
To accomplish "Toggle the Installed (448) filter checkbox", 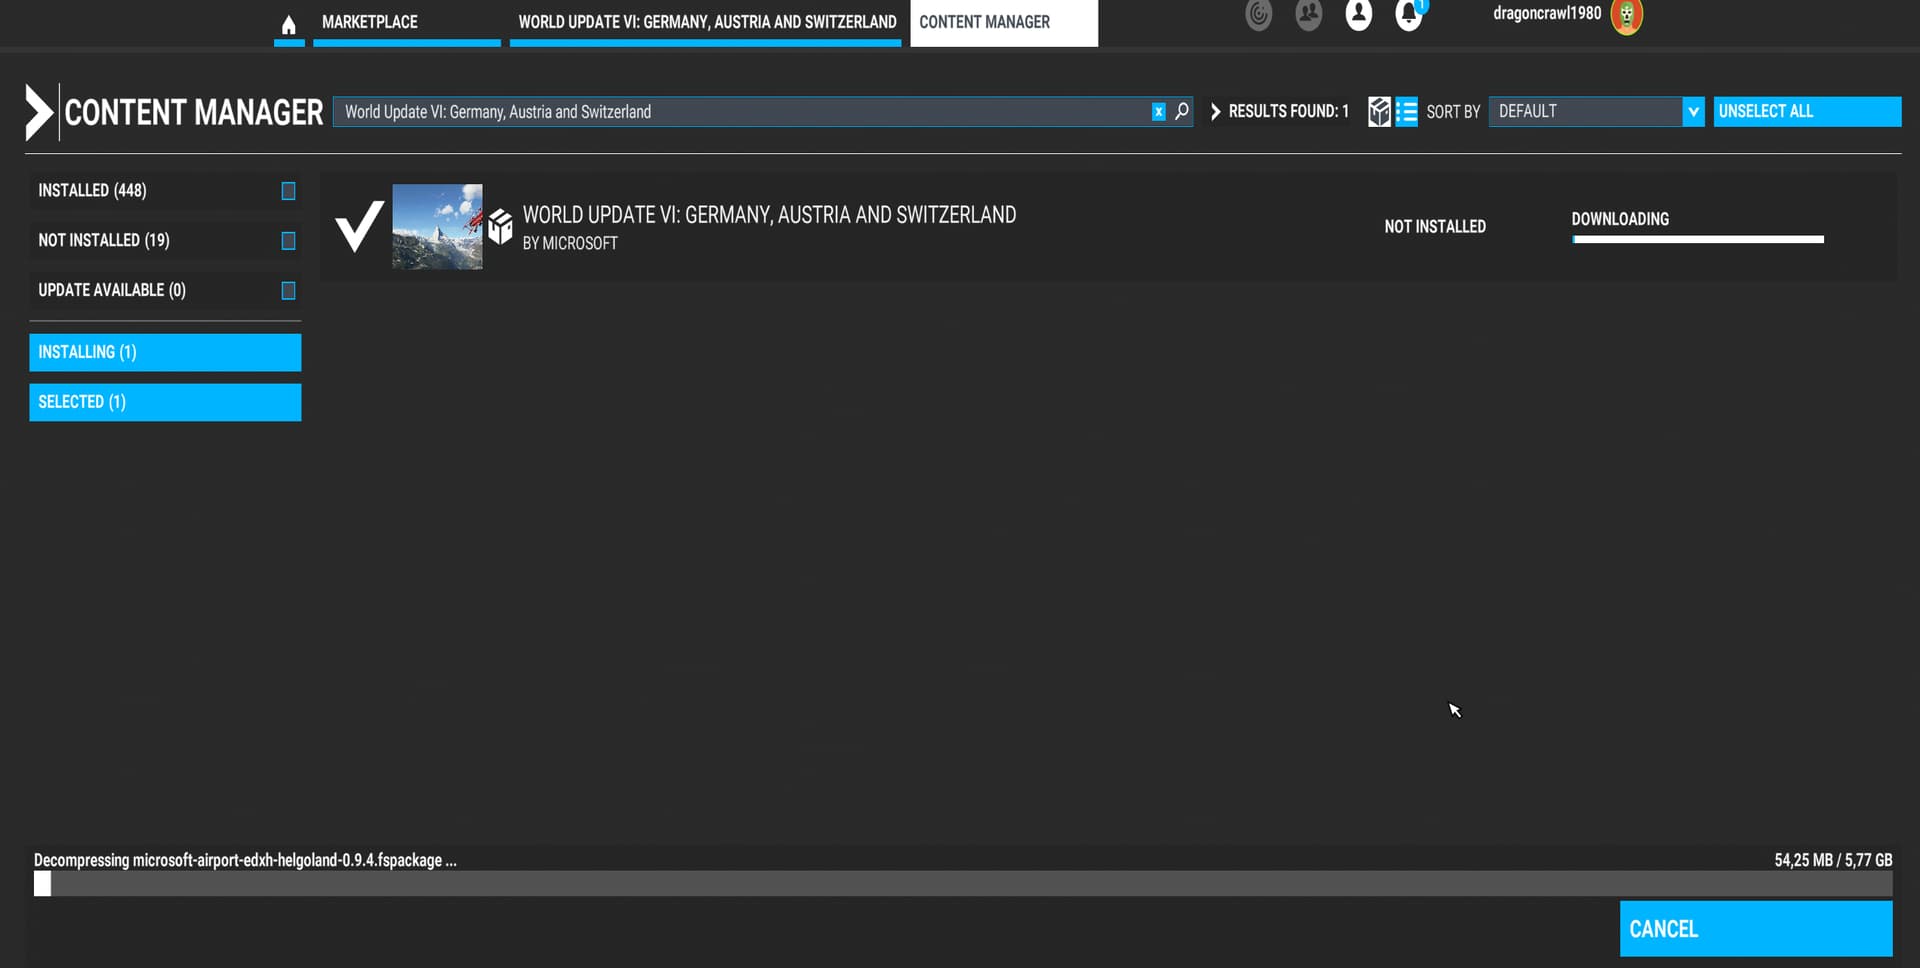I will (288, 191).
